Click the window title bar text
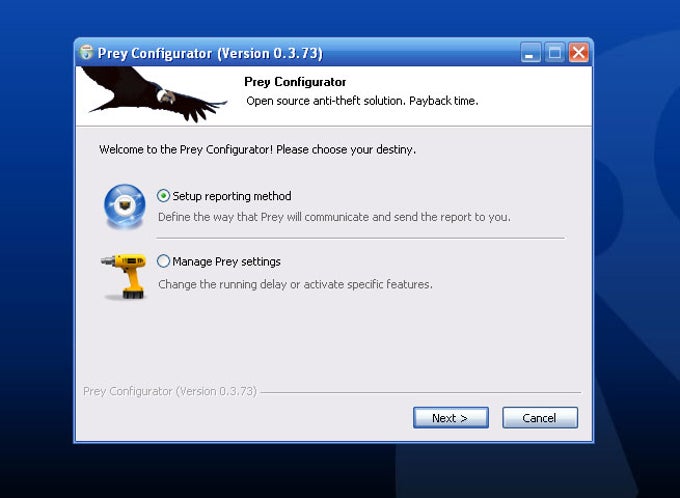The image size is (680, 498). [x=210, y=53]
